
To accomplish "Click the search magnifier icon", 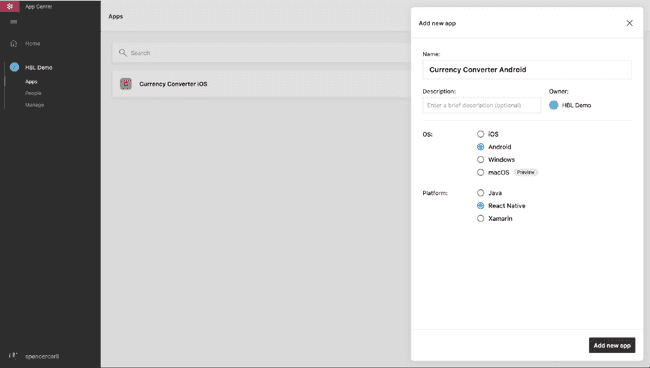I will [x=123, y=53].
